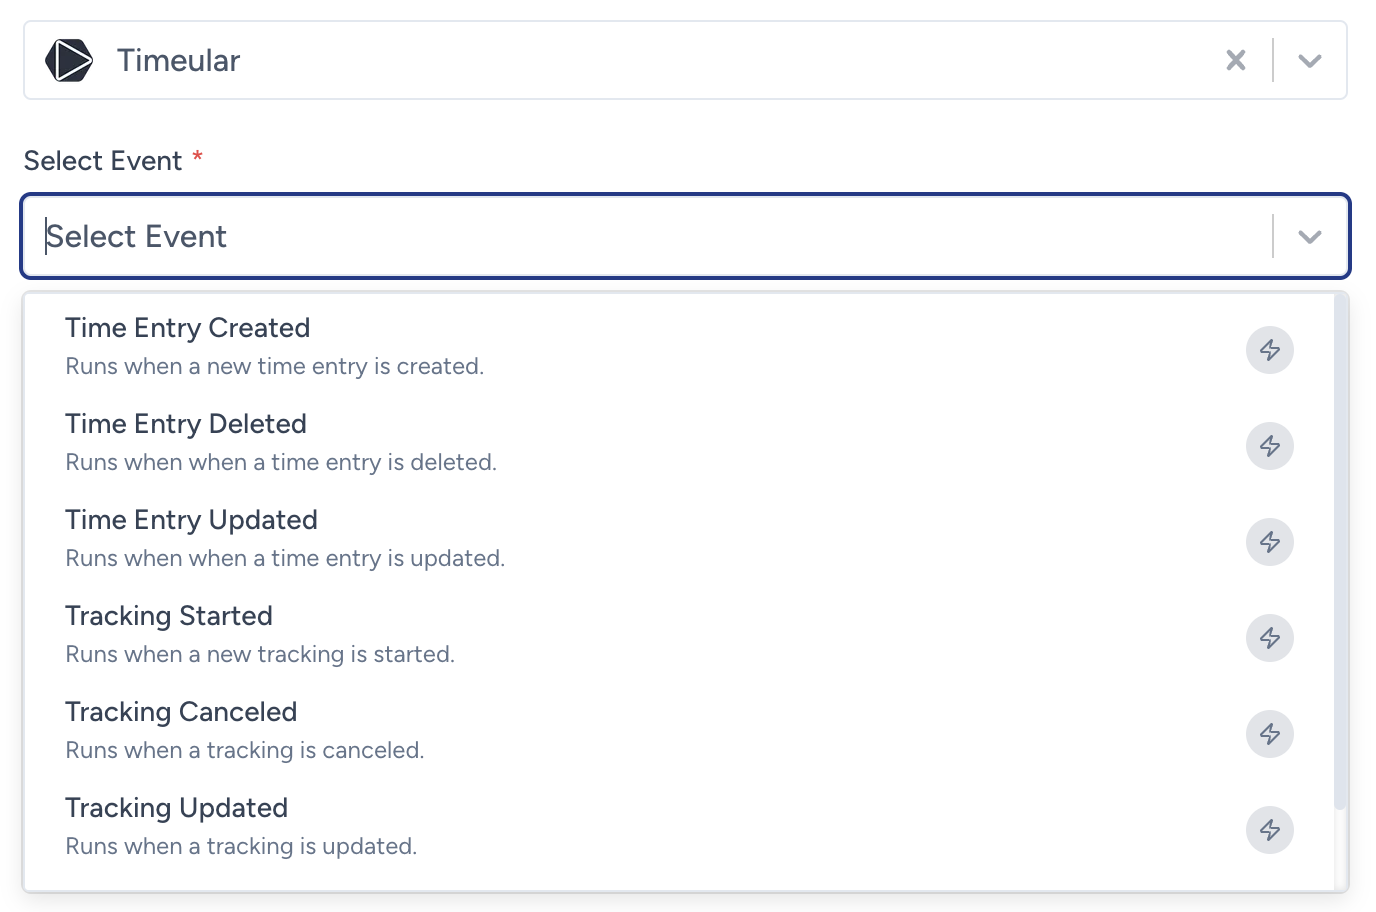The image size is (1376, 912).
Task: Choose the Time Entry Deleted event
Action: point(679,442)
